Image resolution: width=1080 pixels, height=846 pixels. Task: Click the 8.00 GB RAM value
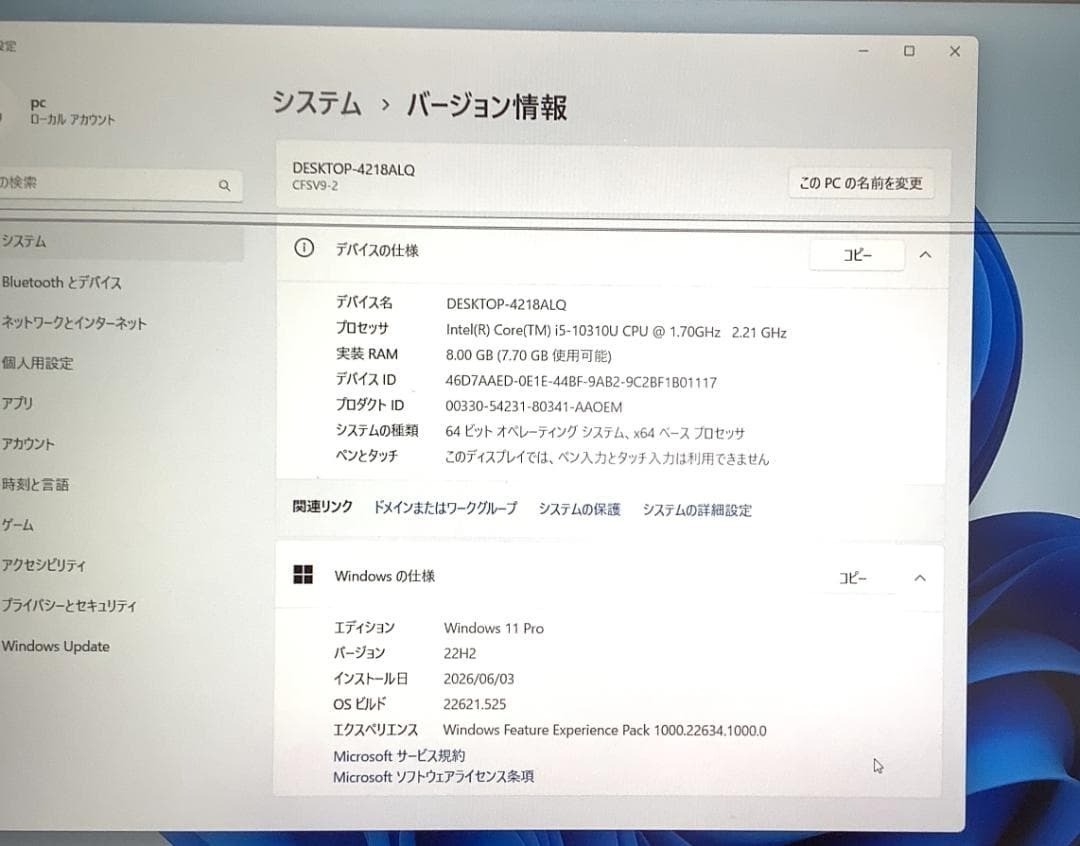point(528,355)
